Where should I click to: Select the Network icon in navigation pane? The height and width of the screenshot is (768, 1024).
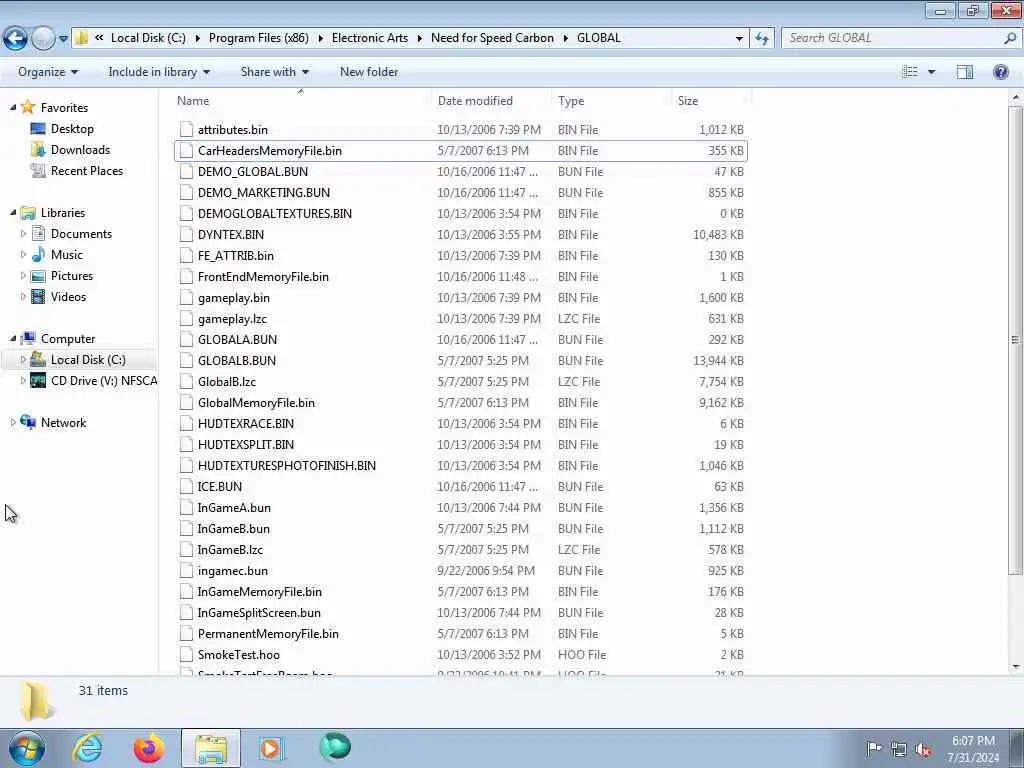[x=28, y=422]
